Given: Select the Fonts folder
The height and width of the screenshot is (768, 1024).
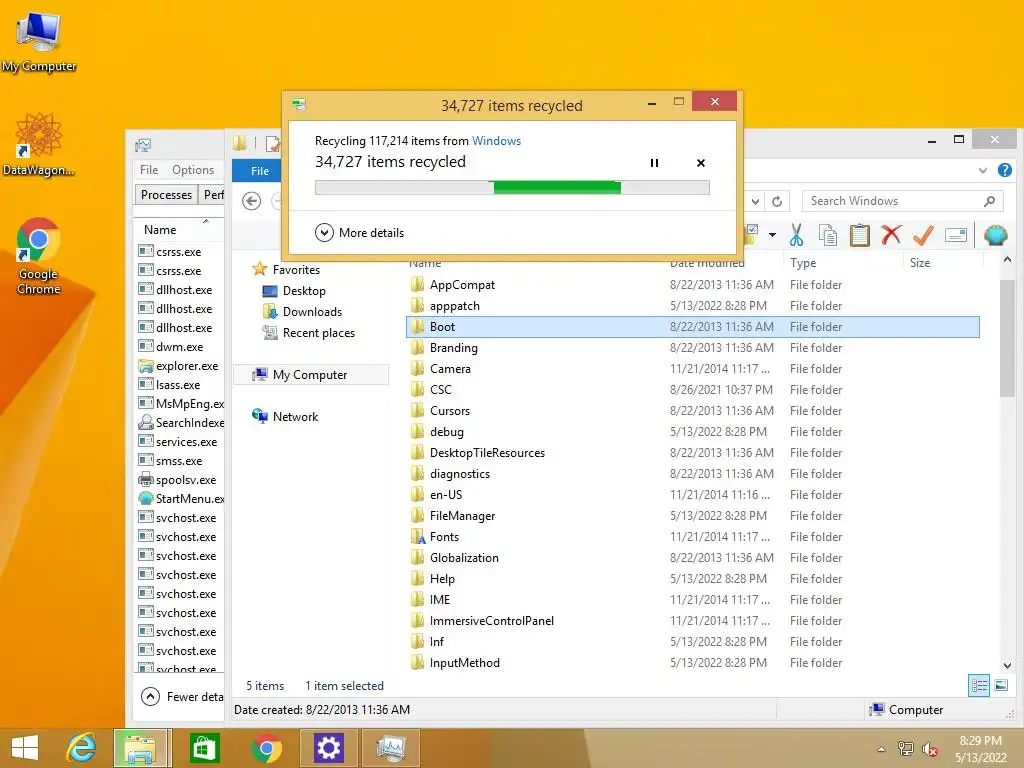Looking at the screenshot, I should click(x=444, y=537).
